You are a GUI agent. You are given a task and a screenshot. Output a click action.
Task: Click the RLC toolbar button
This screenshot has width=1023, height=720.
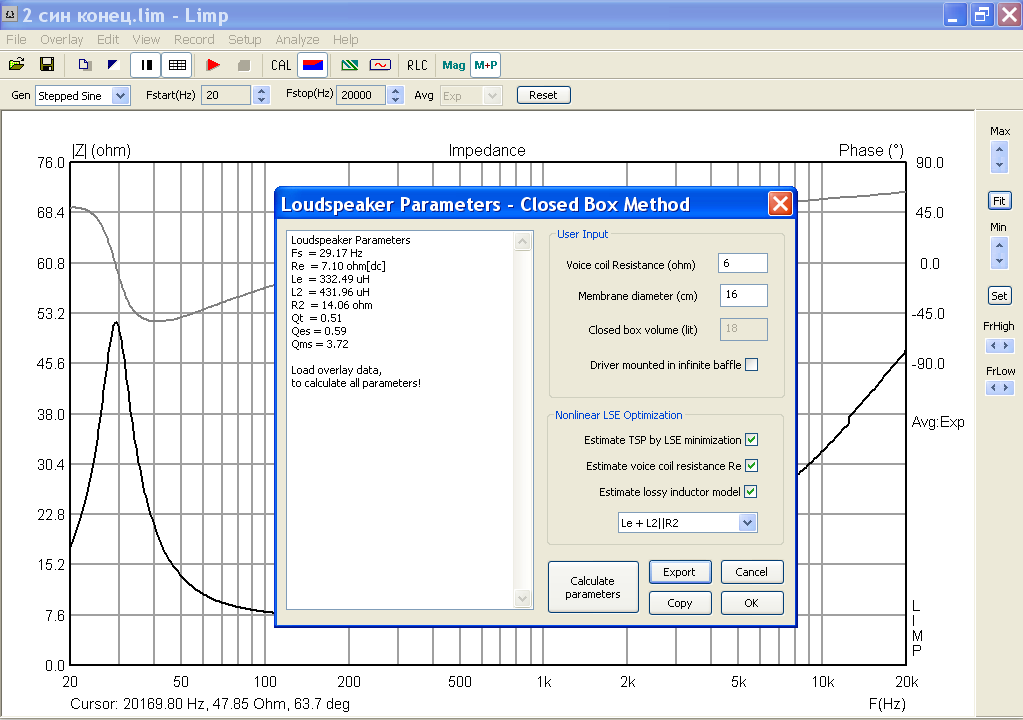click(416, 65)
